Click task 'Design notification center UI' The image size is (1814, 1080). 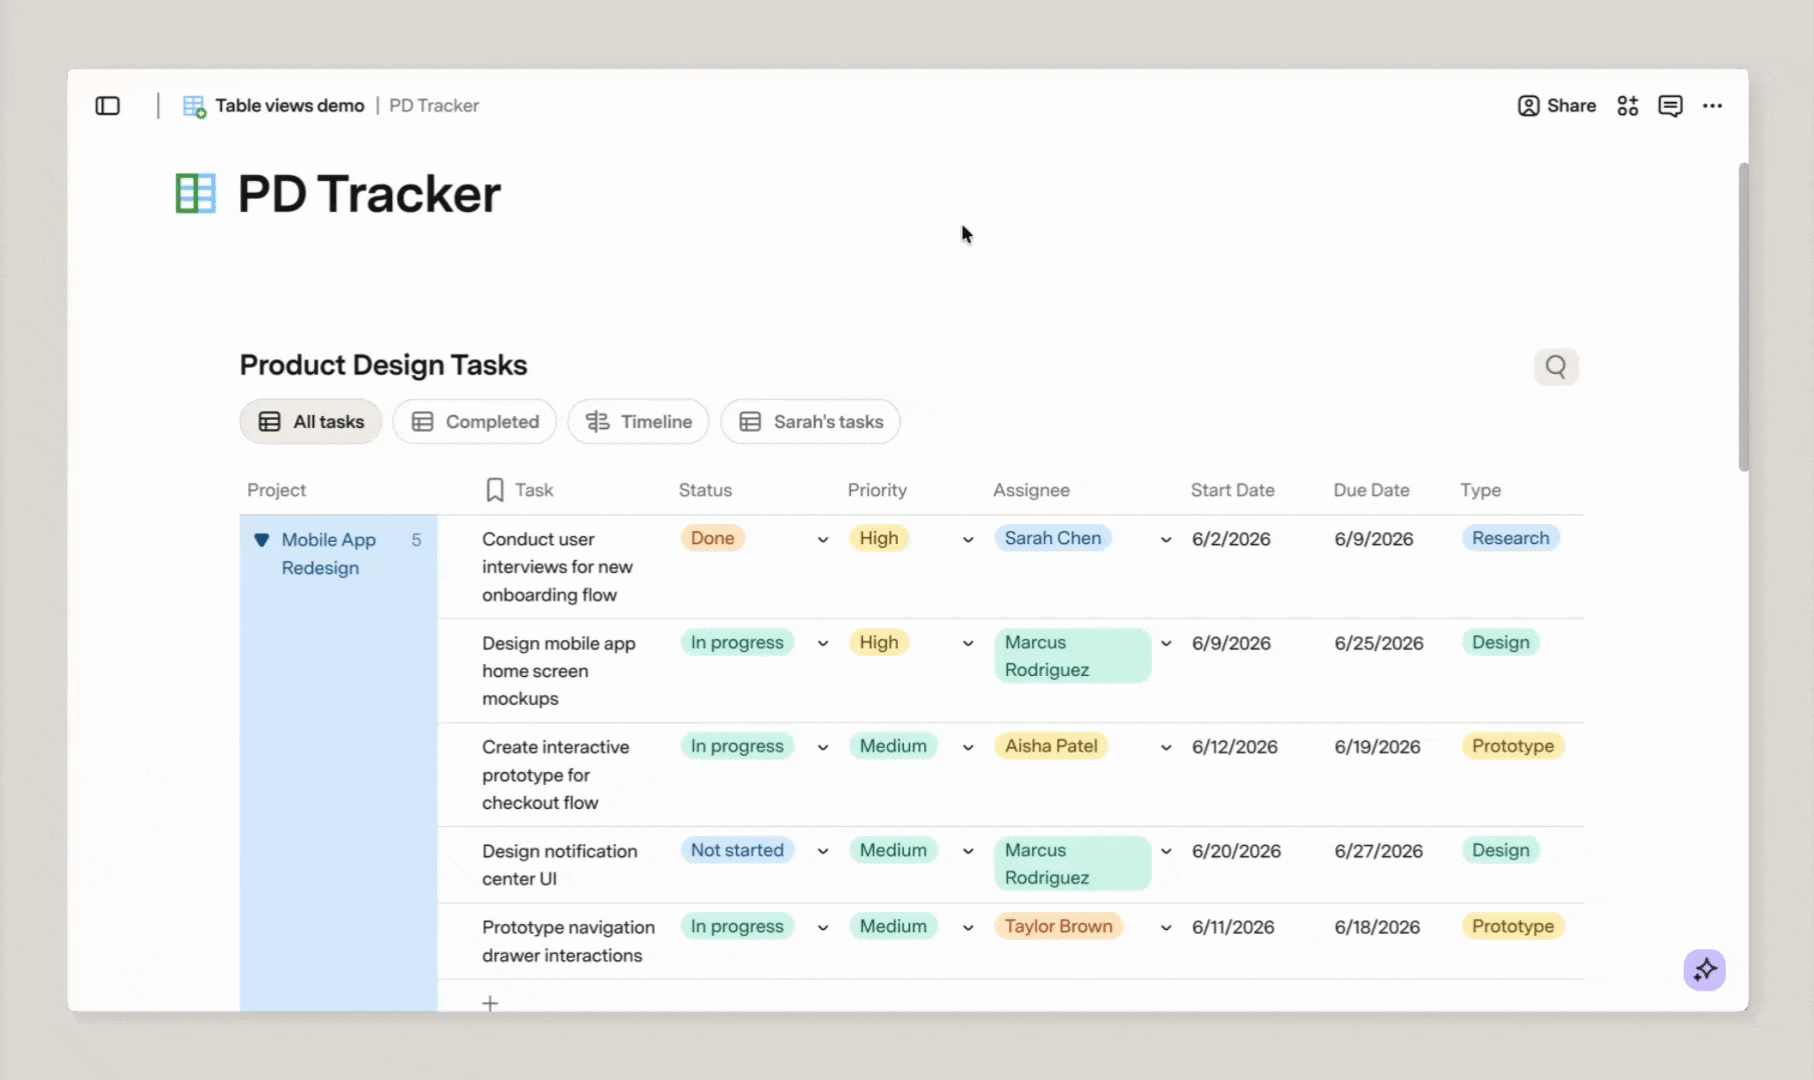pyautogui.click(x=559, y=865)
